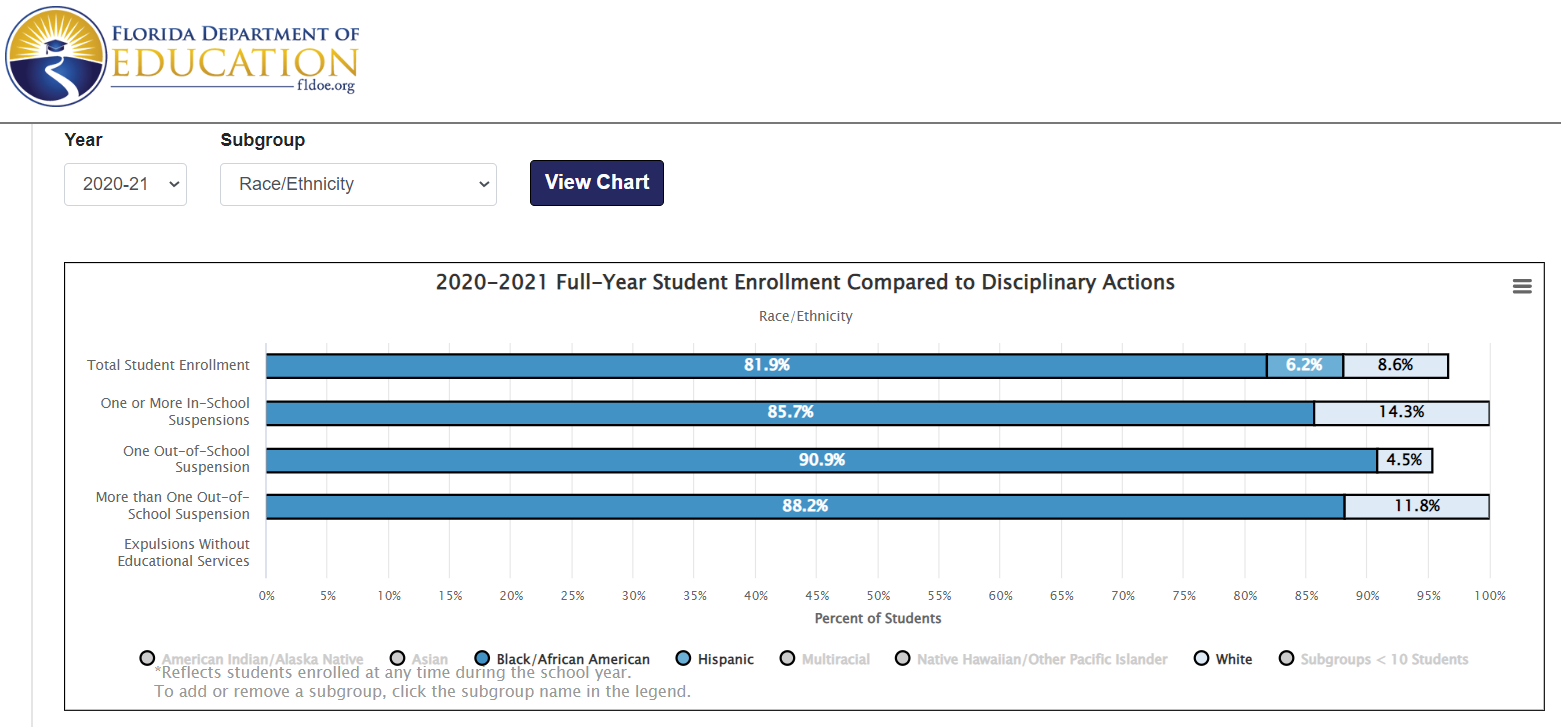Click the 6.2% Hispanic enrollment bar segment
This screenshot has width=1561, height=727.
1304,366
